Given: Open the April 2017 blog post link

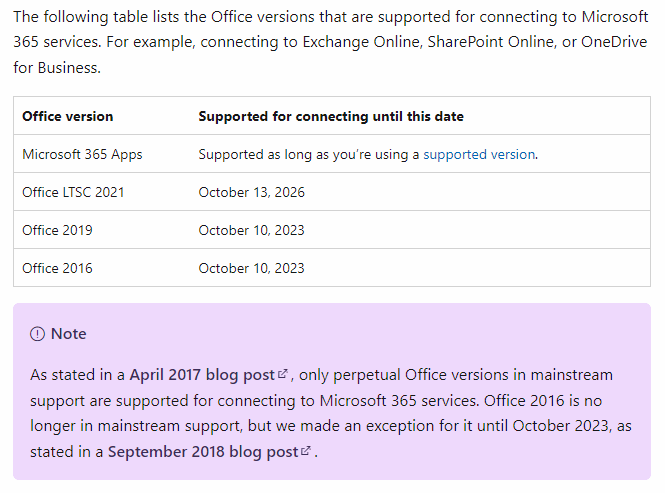Looking at the screenshot, I should (202, 375).
